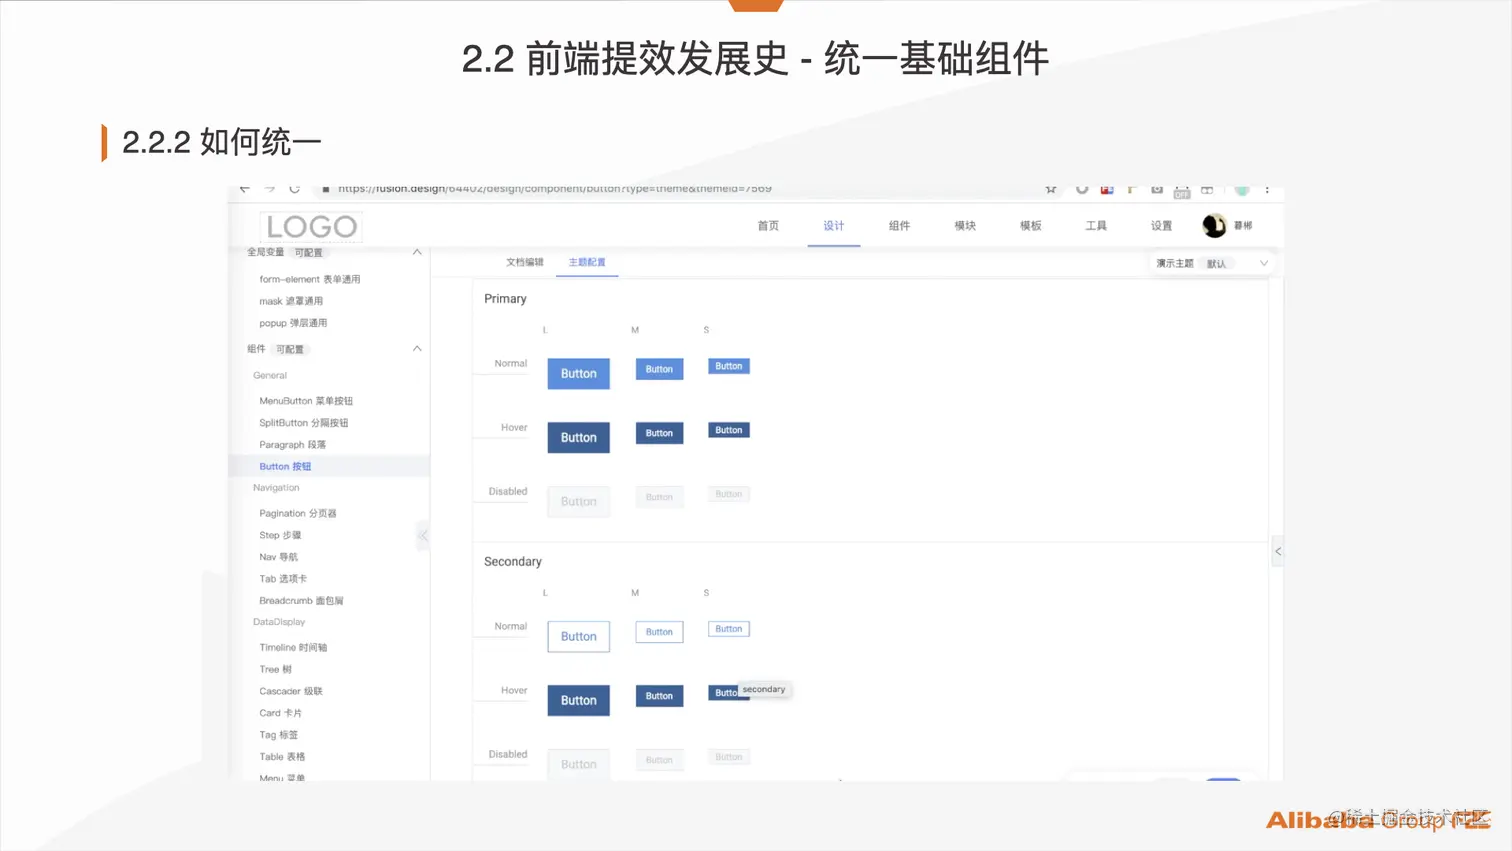The height and width of the screenshot is (851, 1512).
Task: Open Timeline 时间轴 in the sidebar
Action: pyautogui.click(x=293, y=647)
